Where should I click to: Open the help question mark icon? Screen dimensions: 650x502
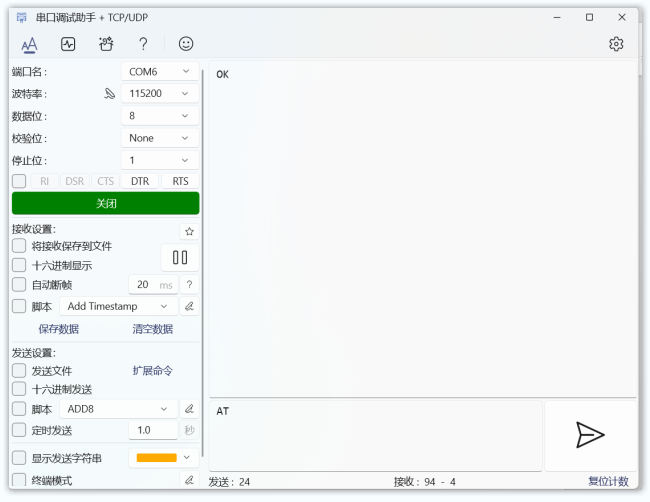pyautogui.click(x=143, y=44)
